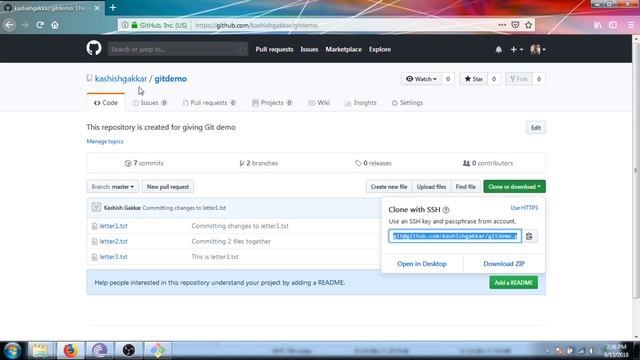Click the browser forward arrow

pyautogui.click(x=25, y=25)
